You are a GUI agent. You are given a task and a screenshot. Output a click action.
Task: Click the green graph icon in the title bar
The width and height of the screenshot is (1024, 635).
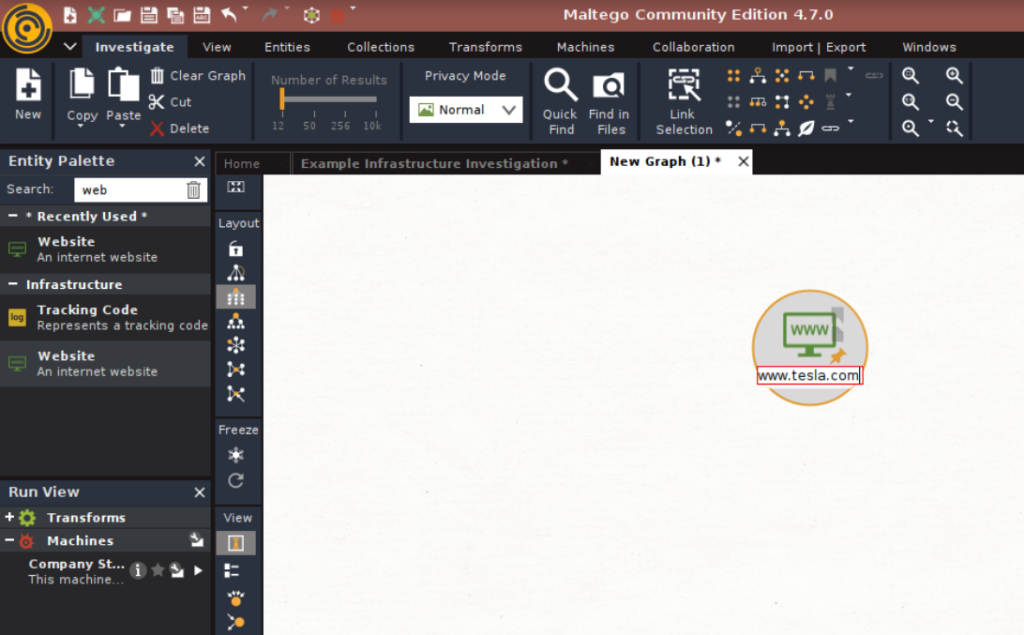click(x=96, y=14)
